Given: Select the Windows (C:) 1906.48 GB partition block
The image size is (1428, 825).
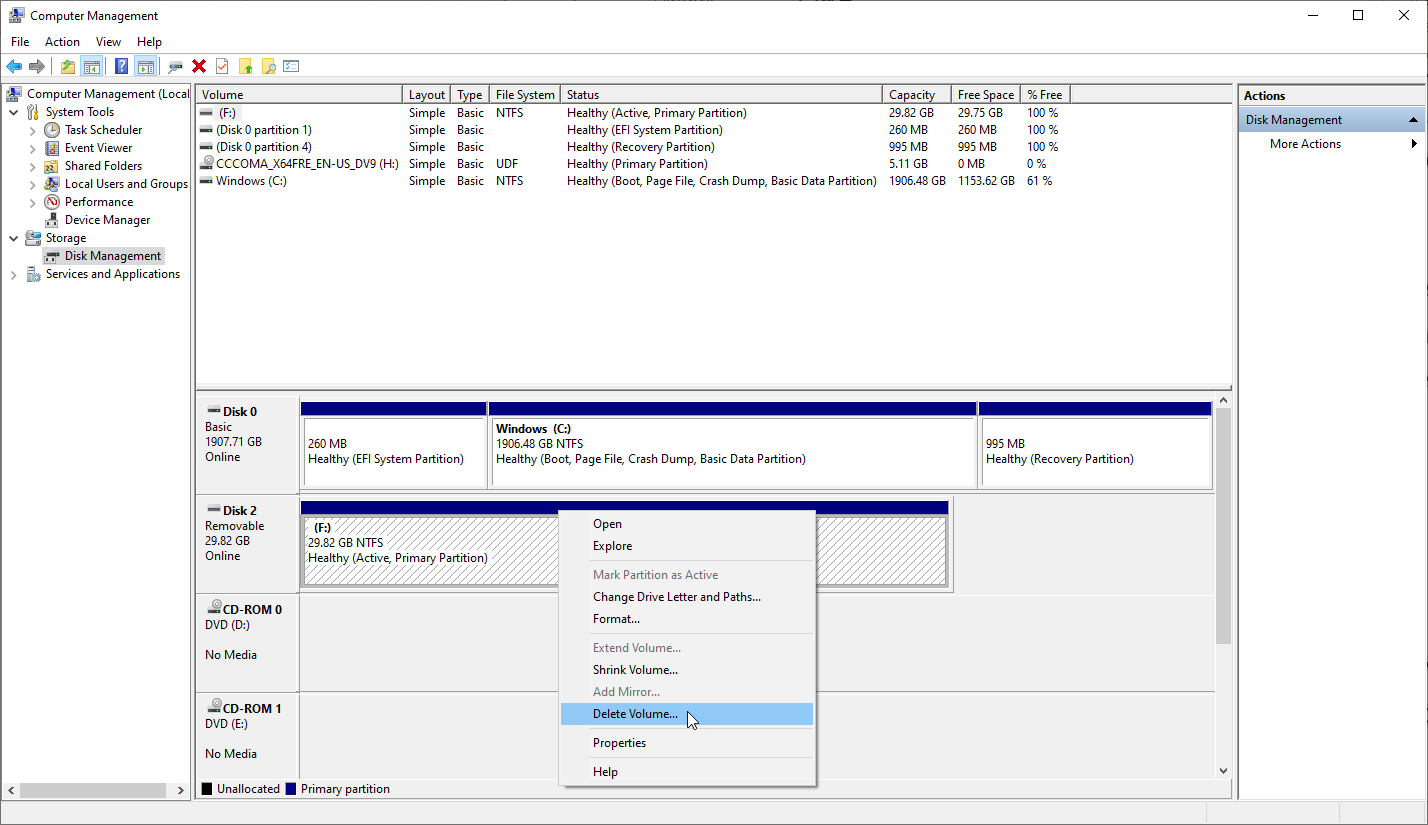Looking at the screenshot, I should (732, 445).
